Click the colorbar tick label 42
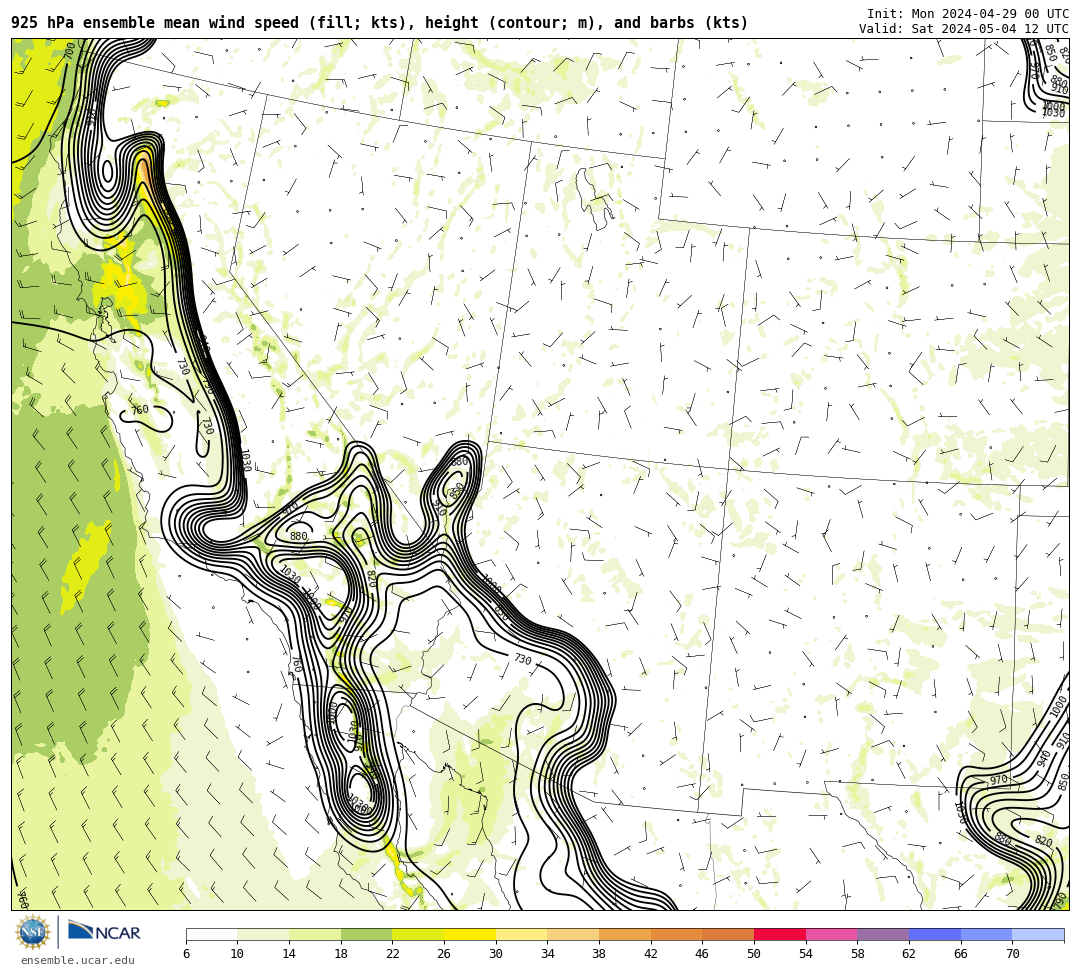Image resolution: width=1080 pixels, height=973 pixels. coord(651,954)
